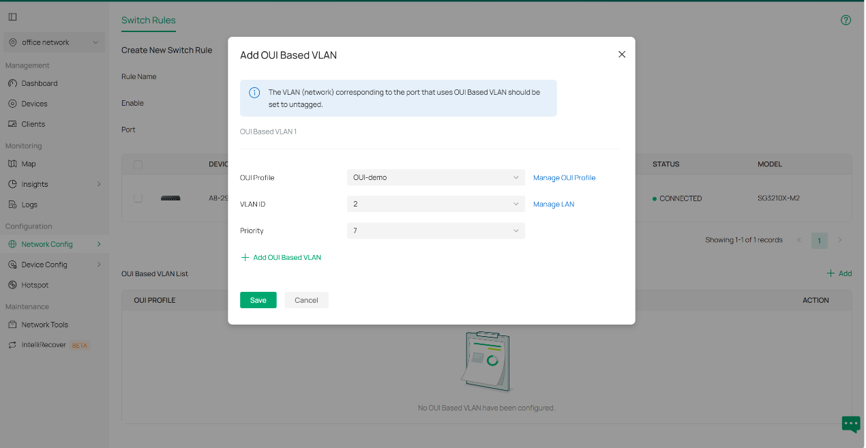Click the Logs document icon

click(x=13, y=205)
